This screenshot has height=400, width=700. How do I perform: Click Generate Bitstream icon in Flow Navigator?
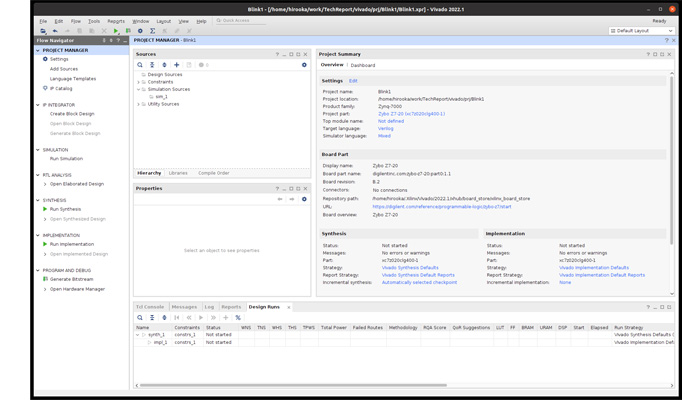45,279
